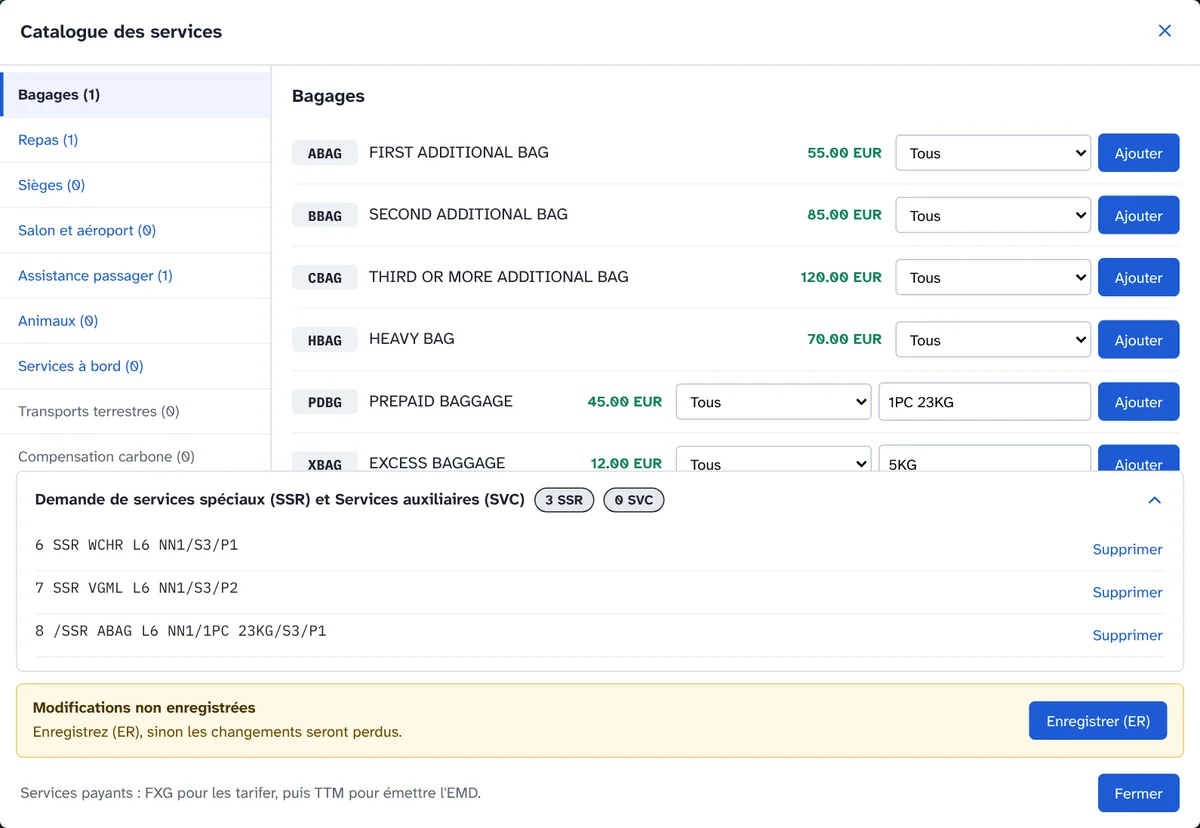Delete the SSR ABAG line

click(1127, 635)
